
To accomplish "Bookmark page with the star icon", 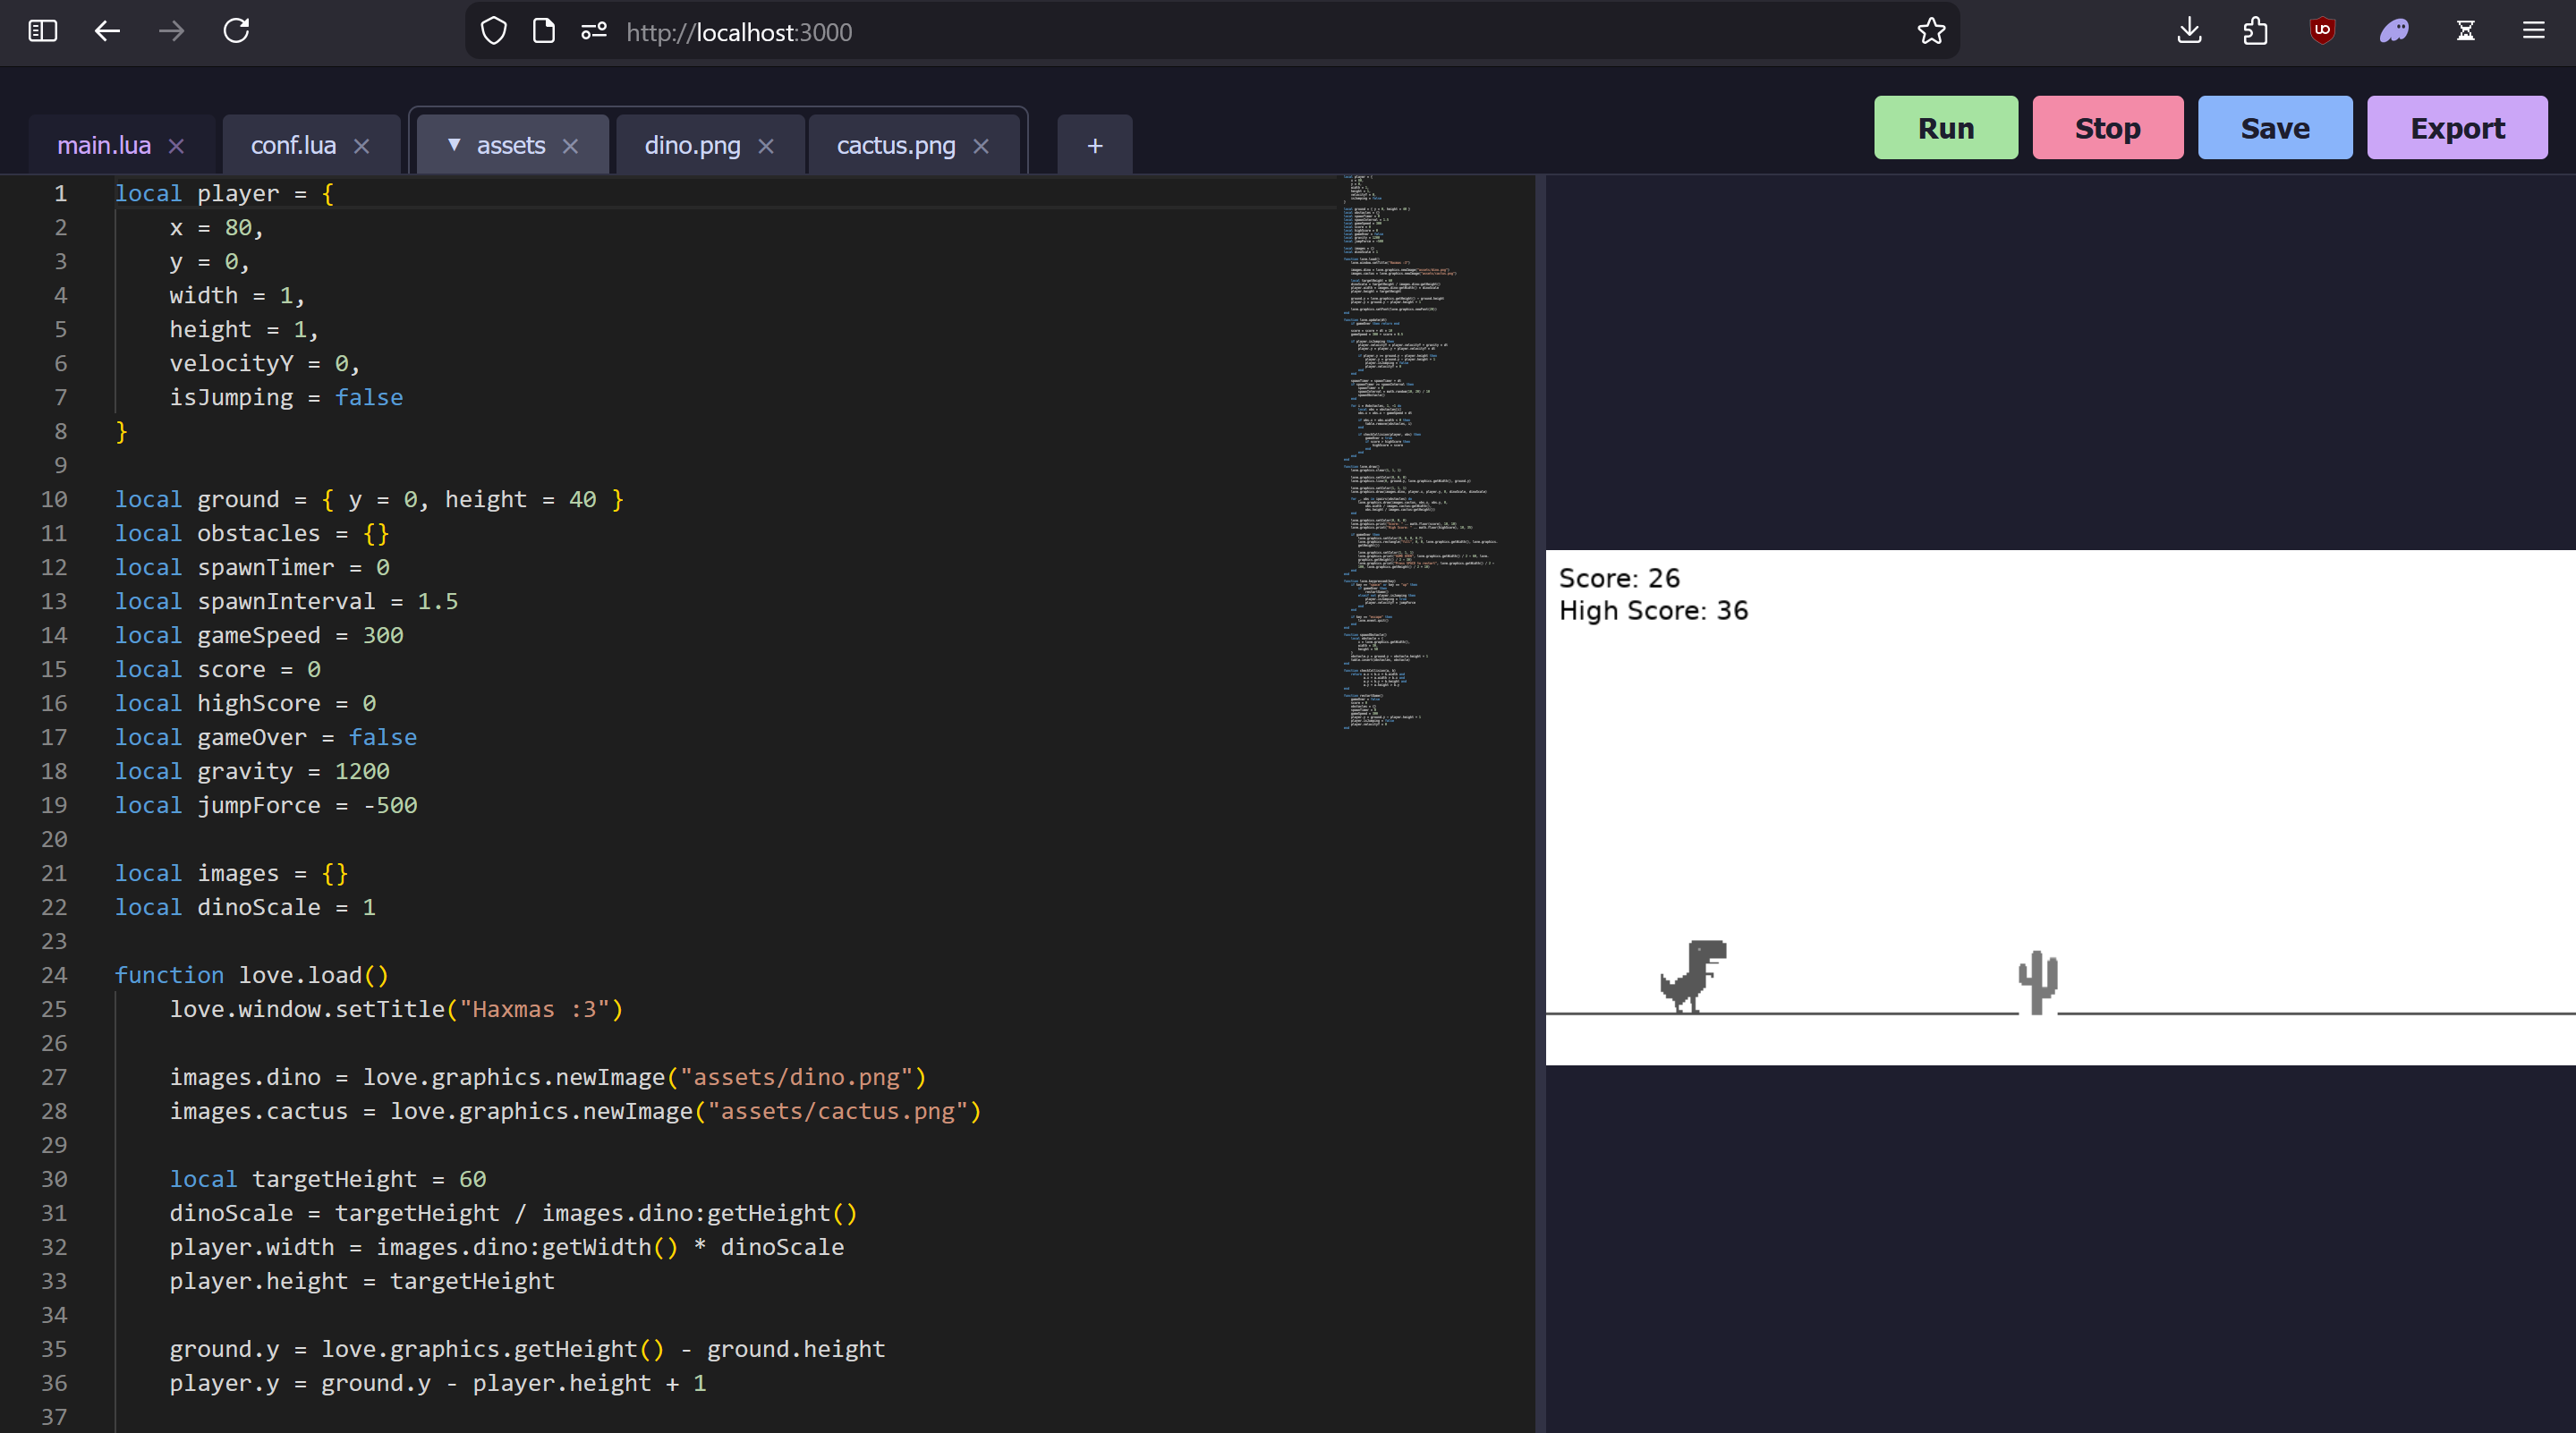I will click(1931, 31).
